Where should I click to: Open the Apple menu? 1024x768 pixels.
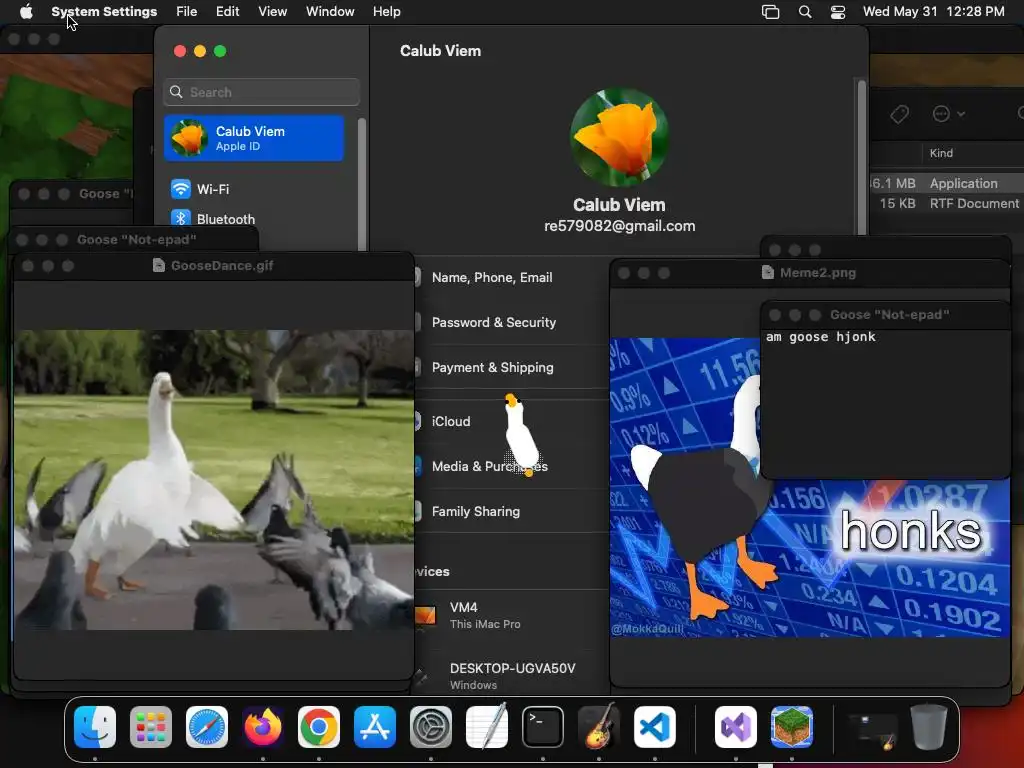[x=26, y=11]
